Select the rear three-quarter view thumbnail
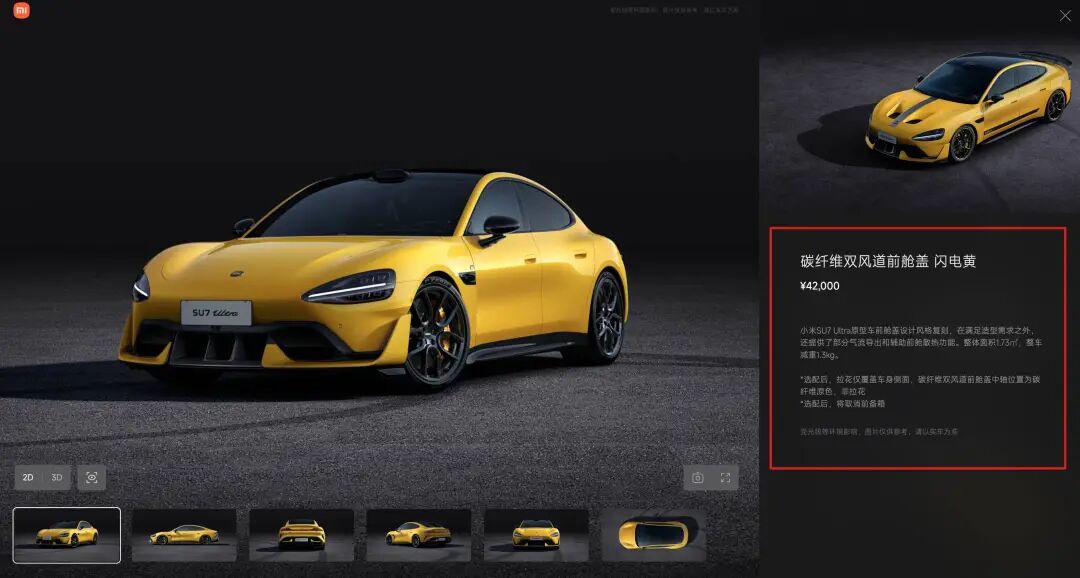Screen dimensions: 1080x578 [x=419, y=535]
